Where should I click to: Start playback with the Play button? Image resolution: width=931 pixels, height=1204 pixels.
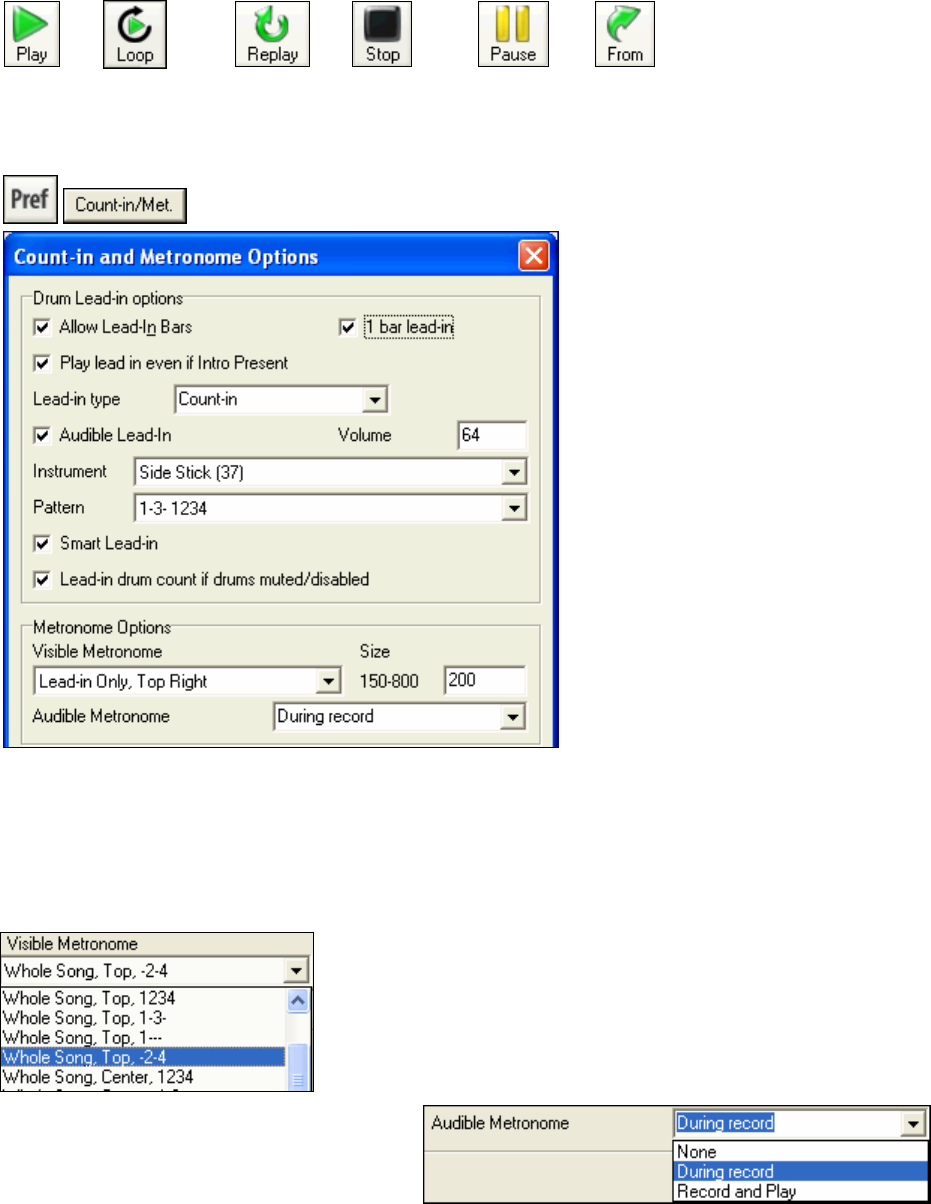(32, 34)
